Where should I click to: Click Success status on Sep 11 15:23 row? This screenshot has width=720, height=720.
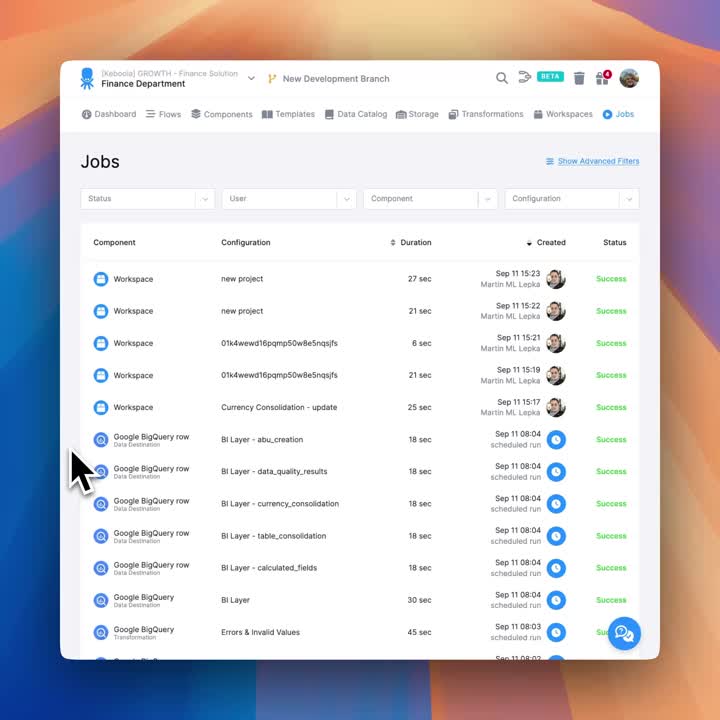point(611,279)
